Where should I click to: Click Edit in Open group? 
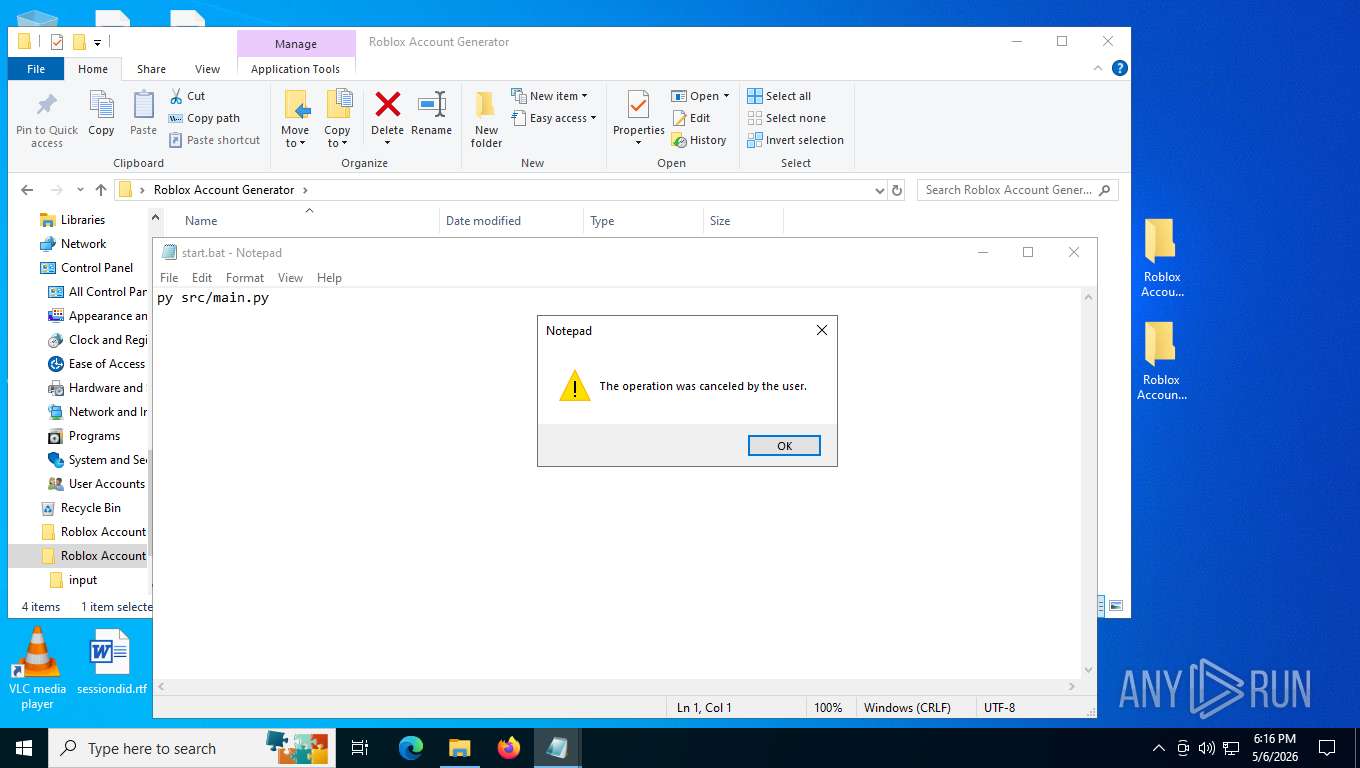click(x=690, y=118)
